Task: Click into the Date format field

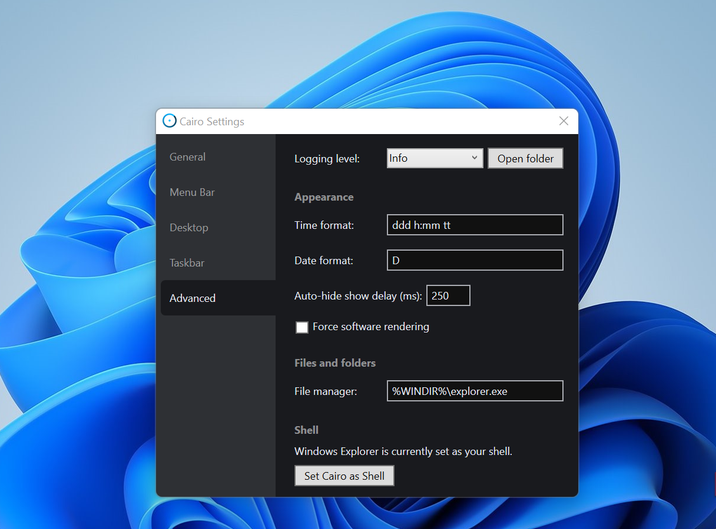Action: pyautogui.click(x=475, y=260)
